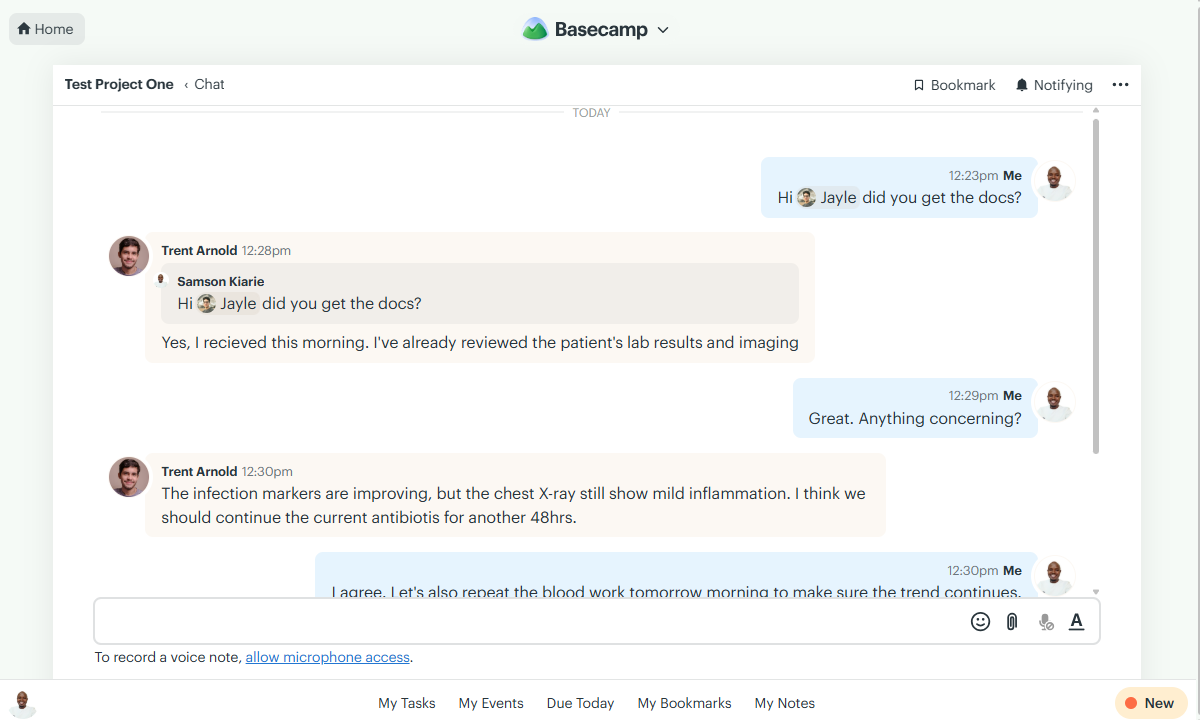Screen dimensions: 1200x720
Task: Open profile avatar at bottom left
Action: (23, 704)
